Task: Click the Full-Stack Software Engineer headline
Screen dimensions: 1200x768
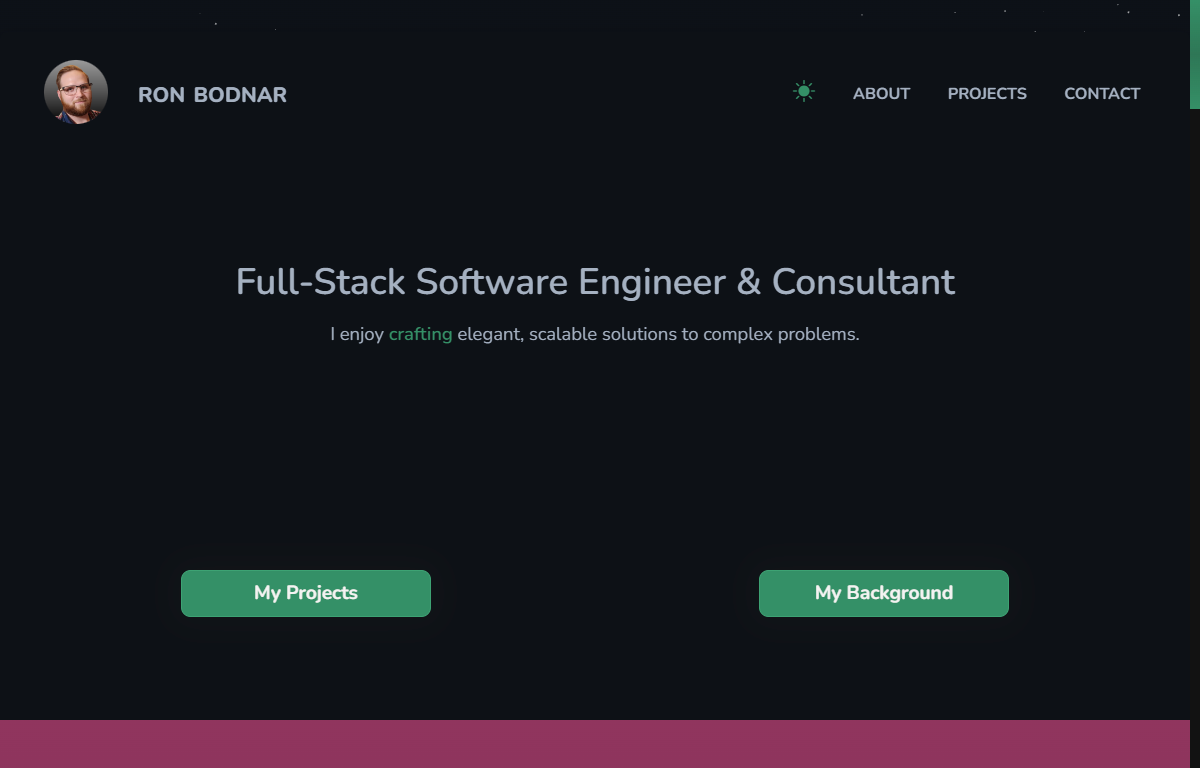Action: [595, 282]
